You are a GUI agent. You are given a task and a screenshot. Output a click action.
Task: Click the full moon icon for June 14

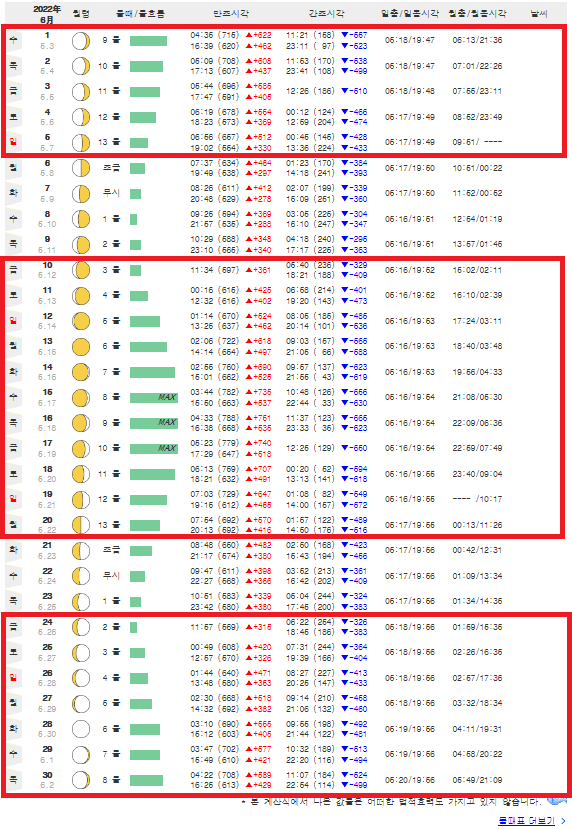pyautogui.click(x=81, y=372)
